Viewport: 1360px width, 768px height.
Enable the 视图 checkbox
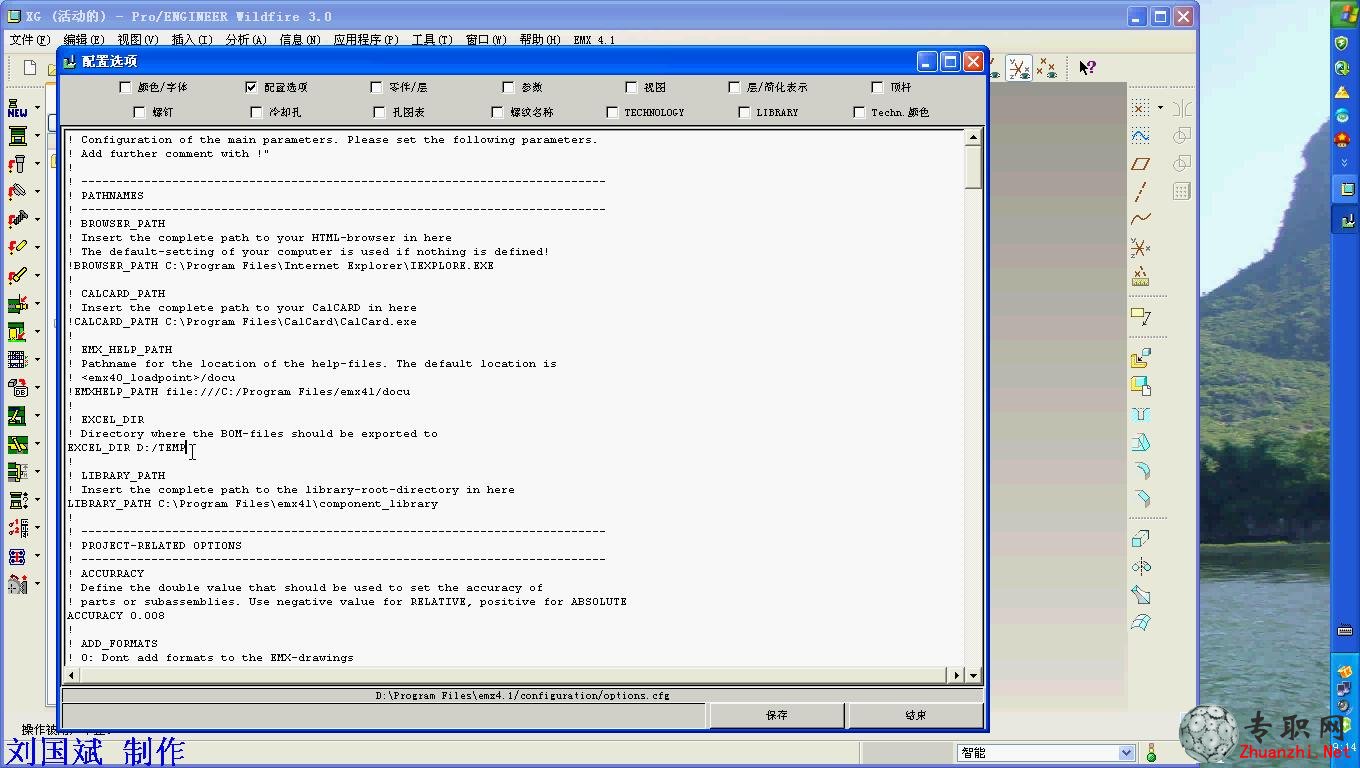[x=631, y=87]
